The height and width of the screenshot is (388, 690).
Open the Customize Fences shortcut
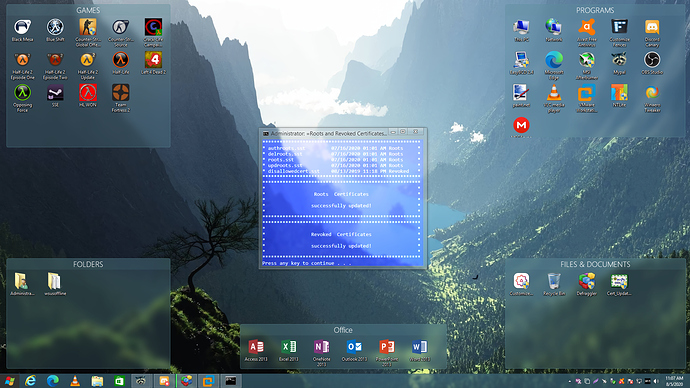pos(619,32)
